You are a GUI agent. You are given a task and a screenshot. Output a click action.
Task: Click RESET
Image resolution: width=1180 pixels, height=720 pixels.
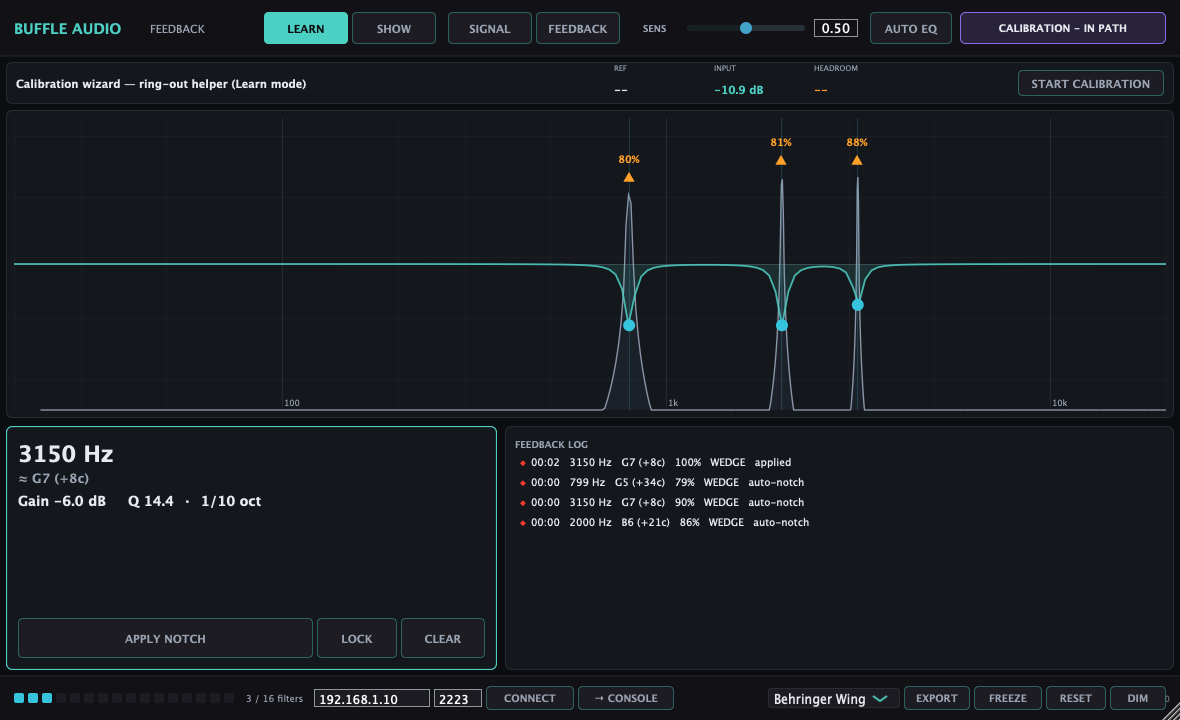(1075, 698)
